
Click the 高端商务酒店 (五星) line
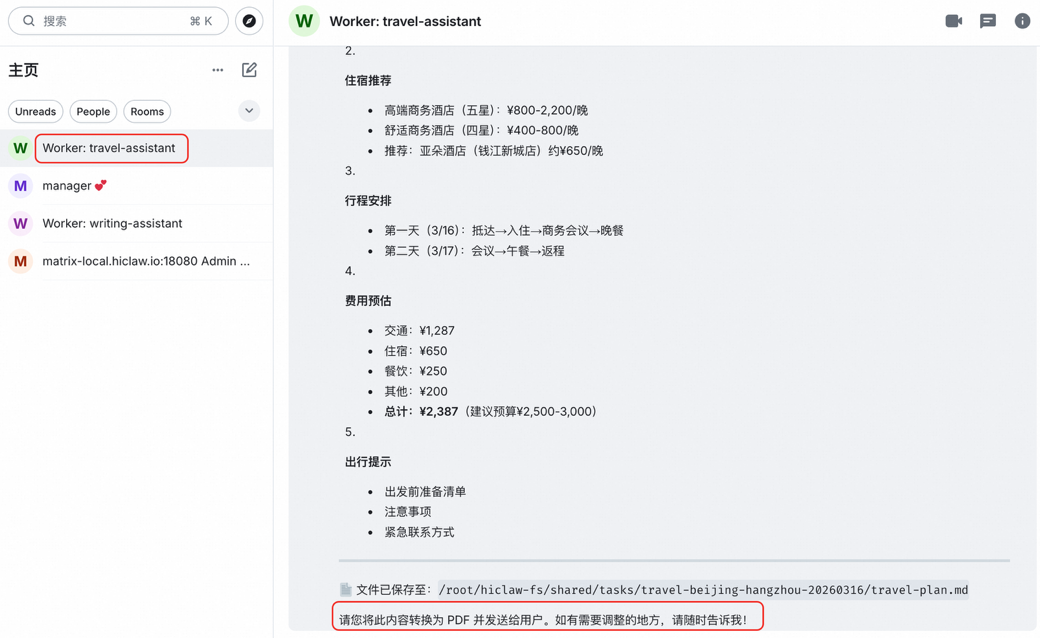pos(486,110)
